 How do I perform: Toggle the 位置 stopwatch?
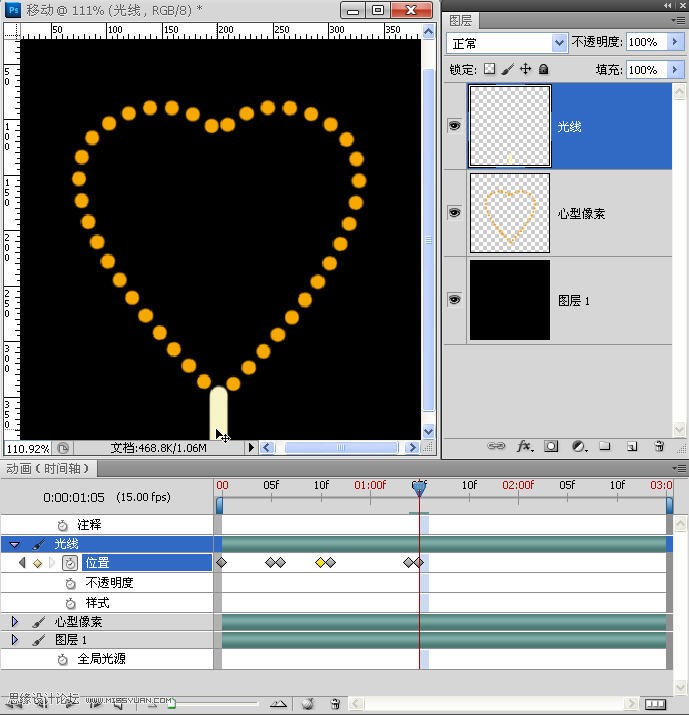(x=70, y=563)
